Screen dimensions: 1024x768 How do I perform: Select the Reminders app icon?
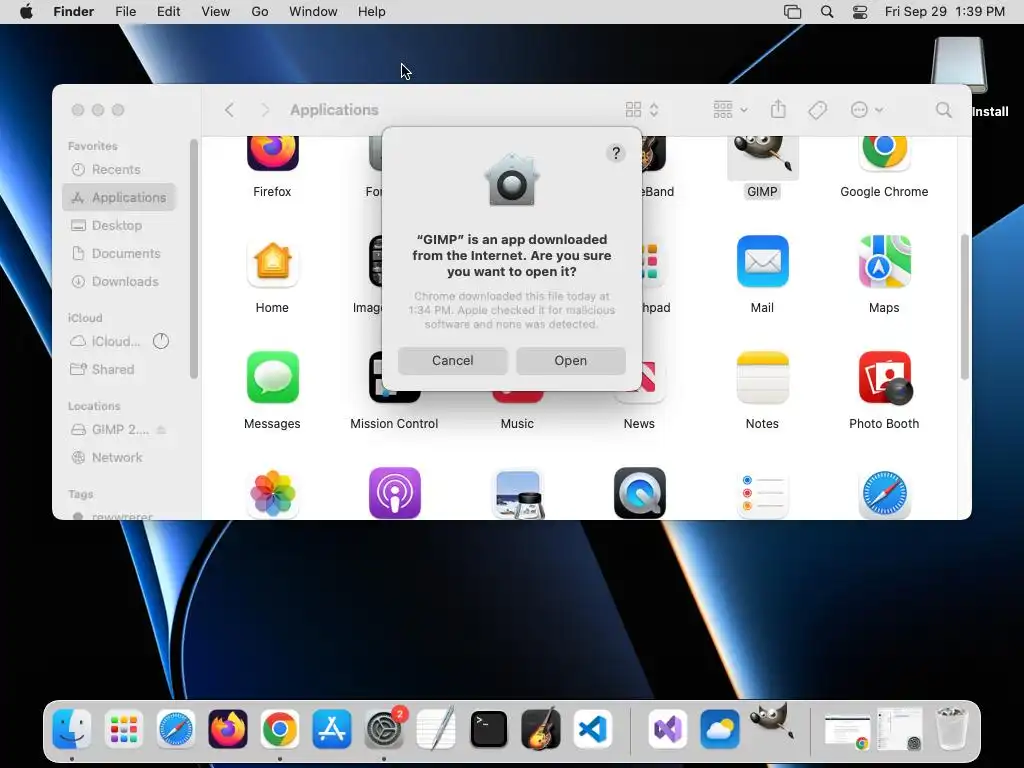click(x=762, y=494)
